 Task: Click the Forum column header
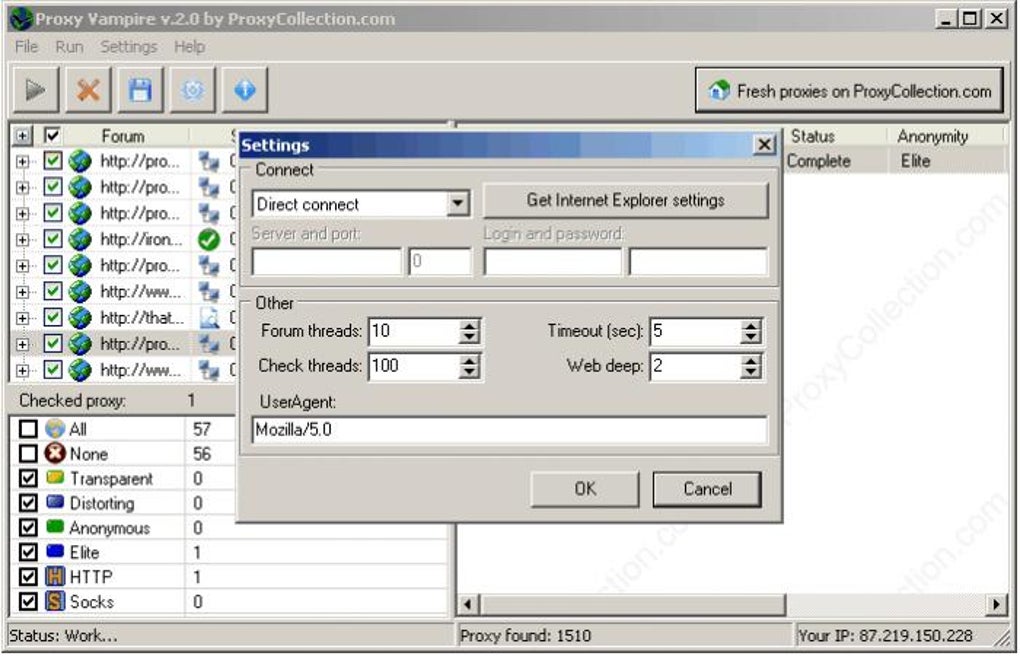124,136
